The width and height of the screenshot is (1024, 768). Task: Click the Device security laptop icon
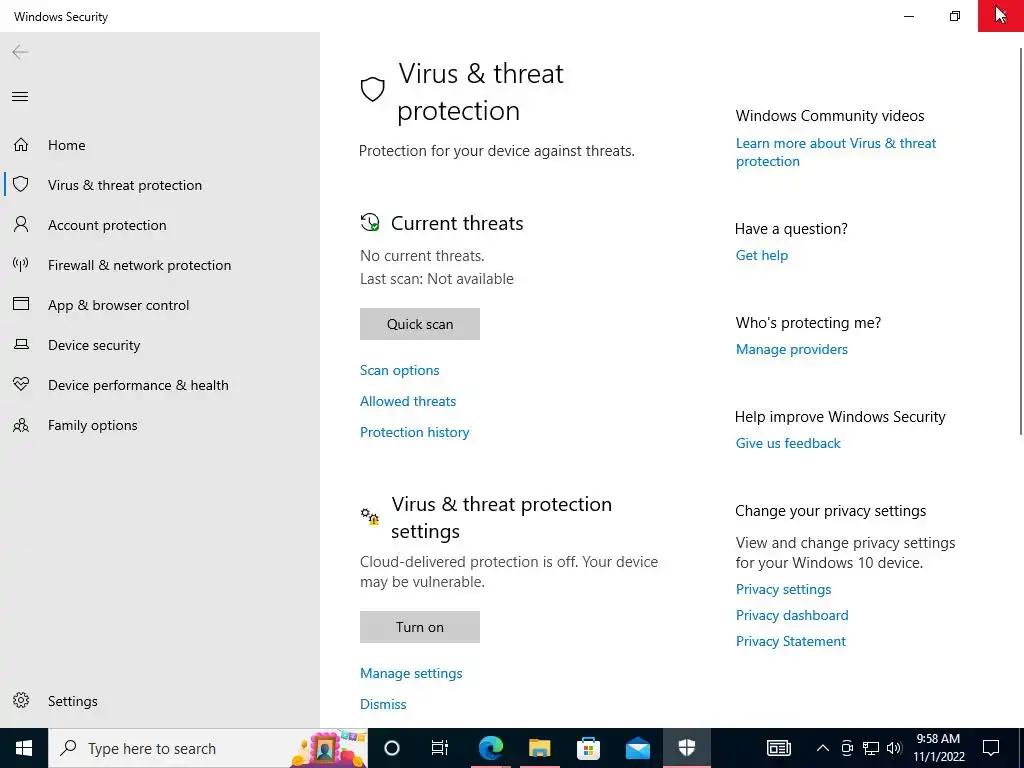click(x=21, y=344)
